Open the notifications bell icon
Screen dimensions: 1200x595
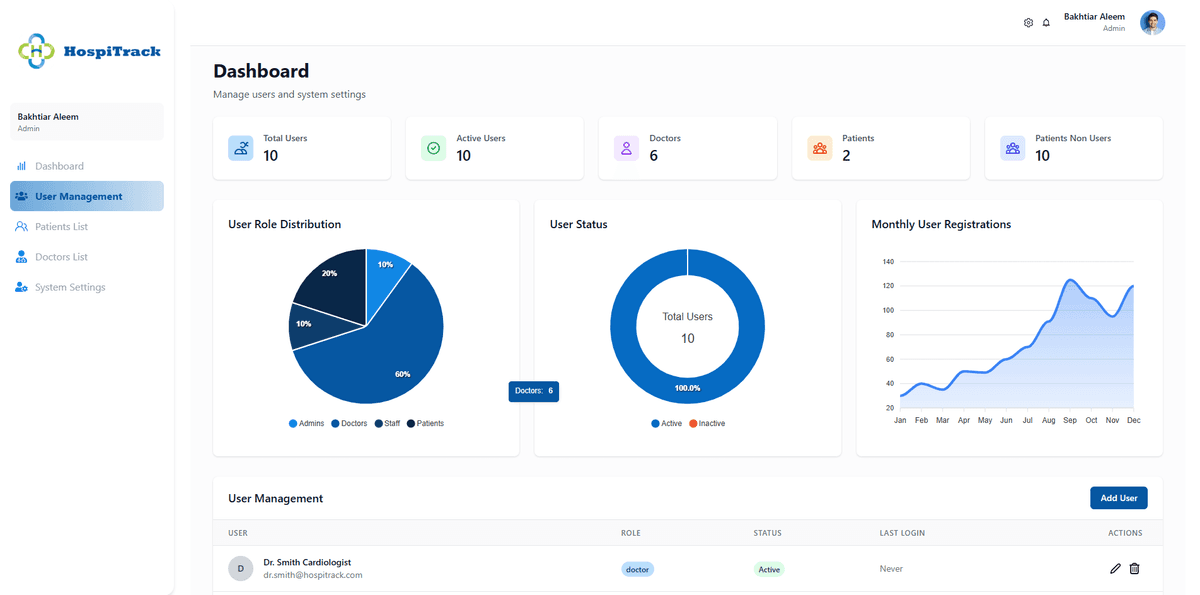1046,23
